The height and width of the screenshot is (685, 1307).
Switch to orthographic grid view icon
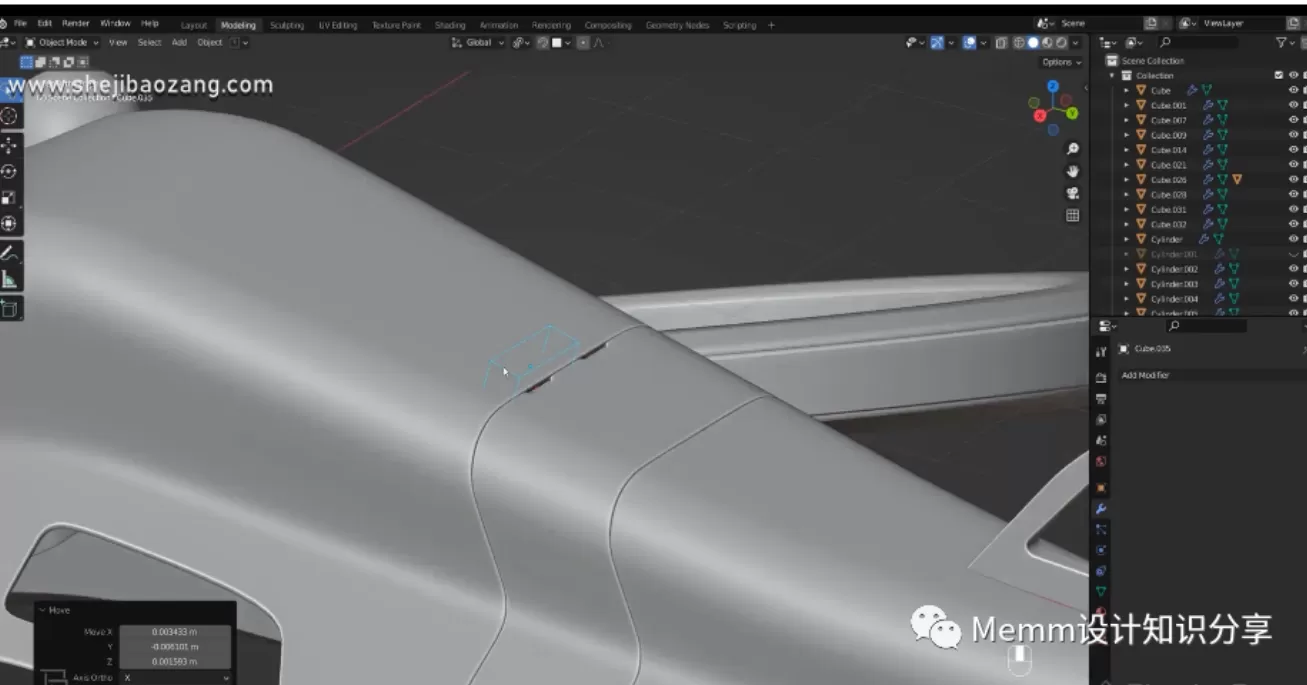(1073, 215)
